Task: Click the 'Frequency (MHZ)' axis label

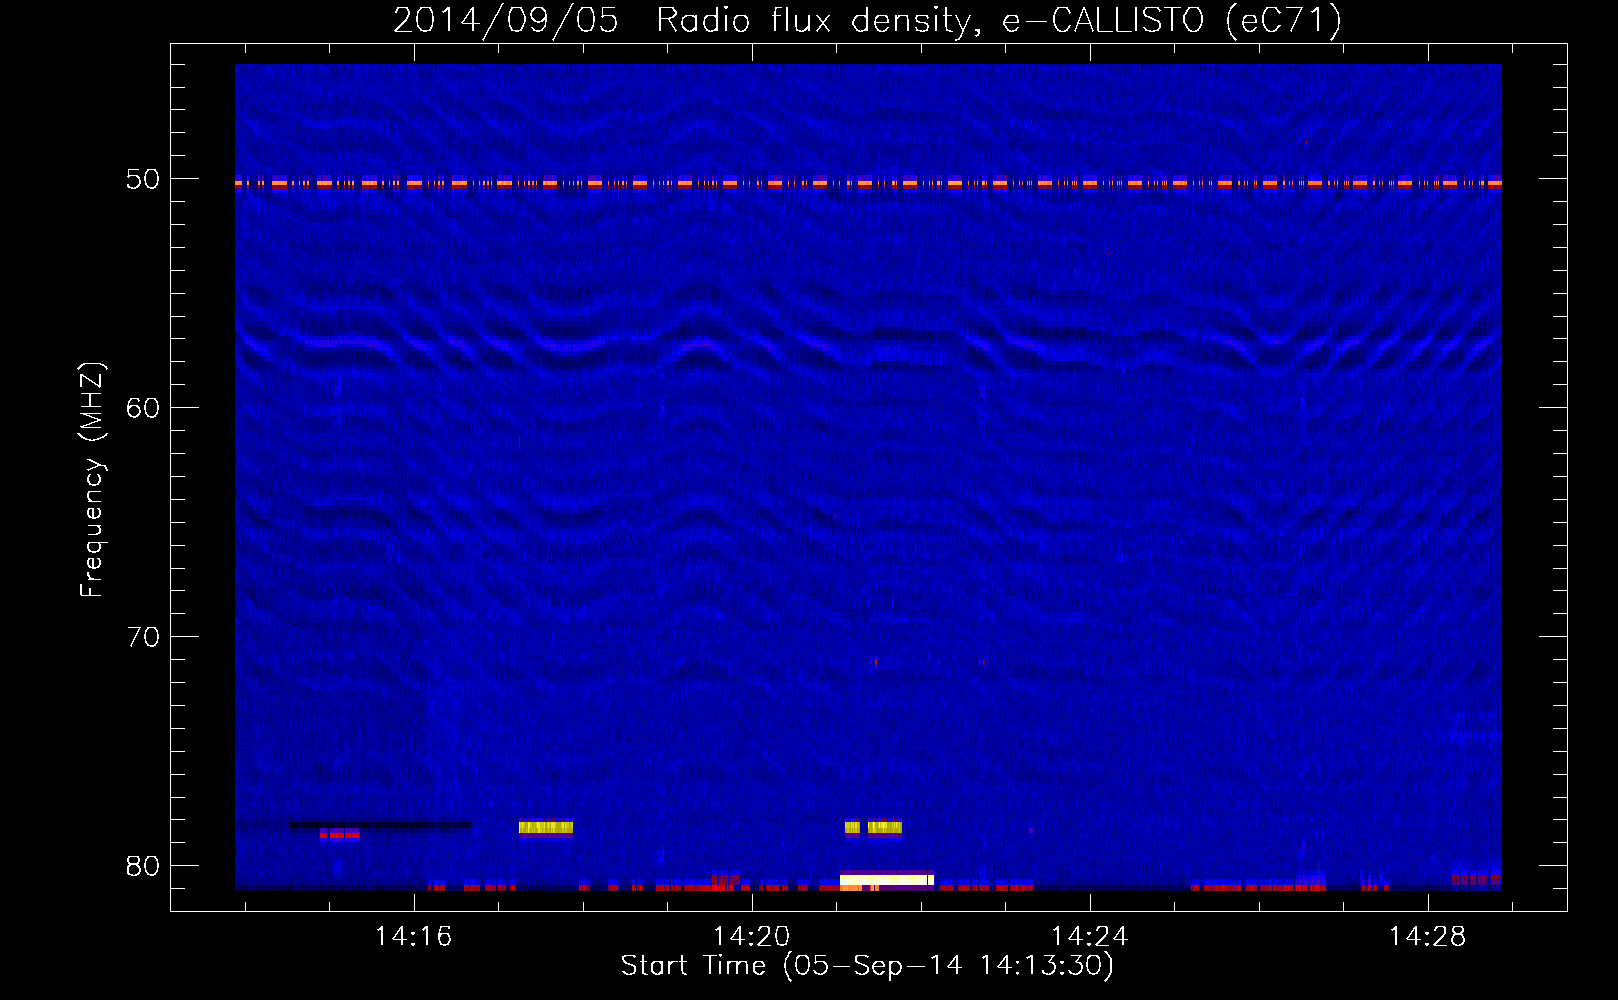Action: click(x=91, y=480)
